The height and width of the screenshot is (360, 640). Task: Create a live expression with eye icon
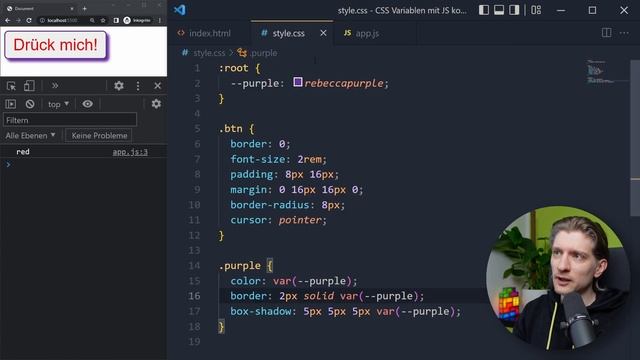[87, 104]
